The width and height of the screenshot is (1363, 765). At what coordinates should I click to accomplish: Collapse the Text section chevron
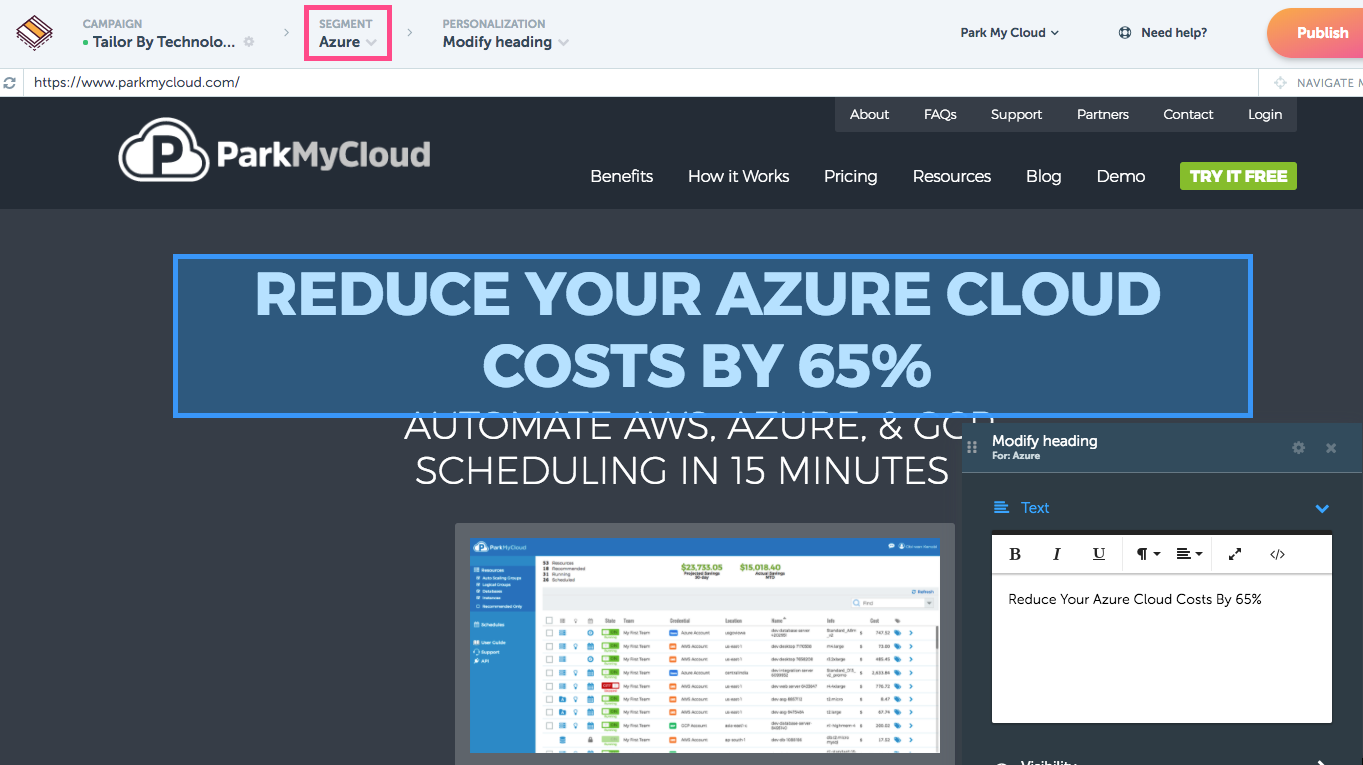pos(1322,508)
